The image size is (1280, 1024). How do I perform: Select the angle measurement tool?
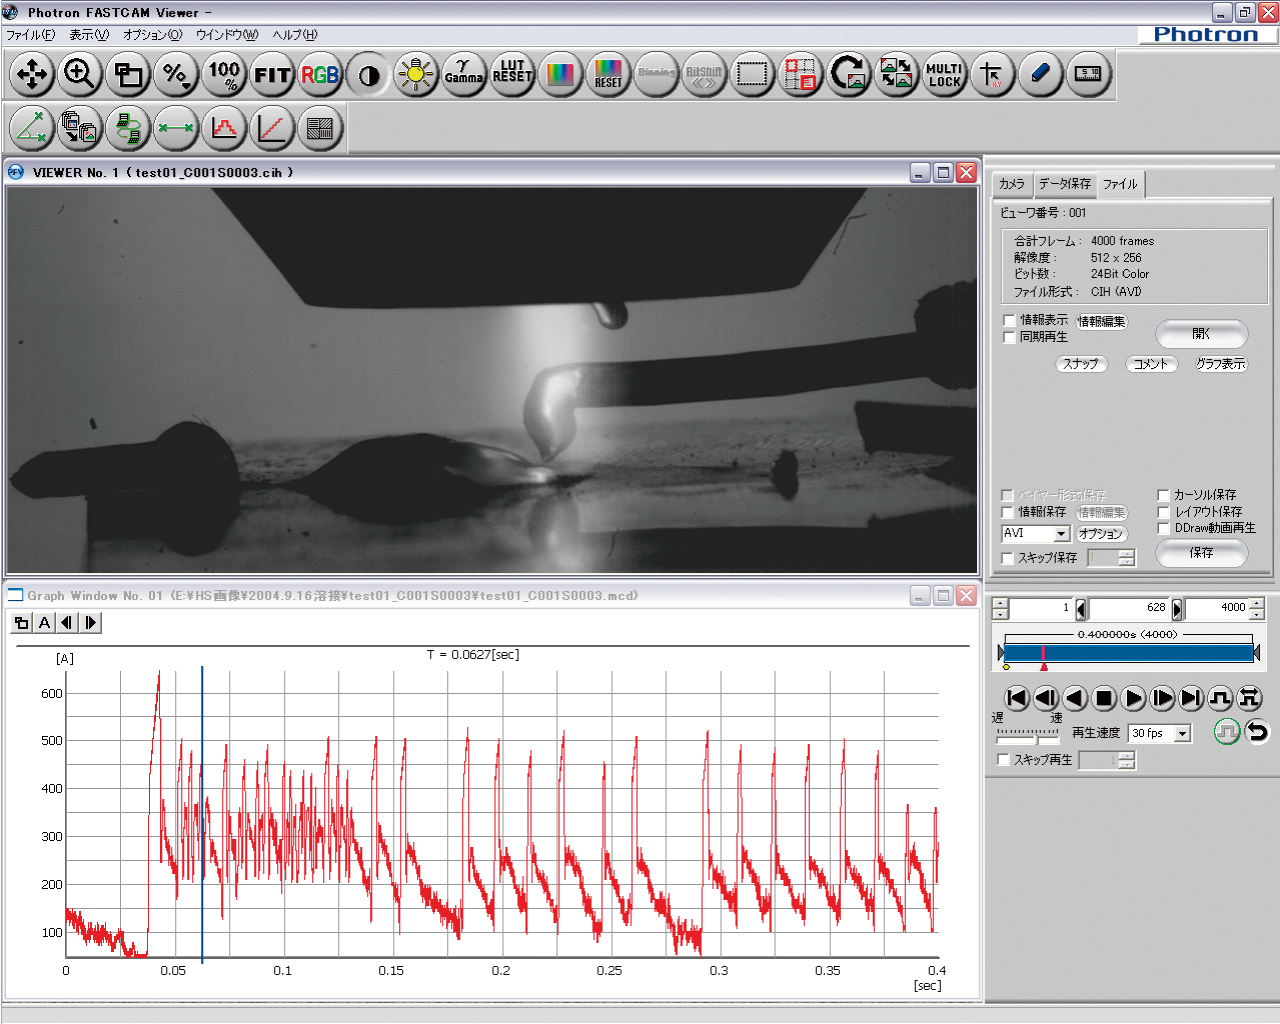[x=32, y=128]
